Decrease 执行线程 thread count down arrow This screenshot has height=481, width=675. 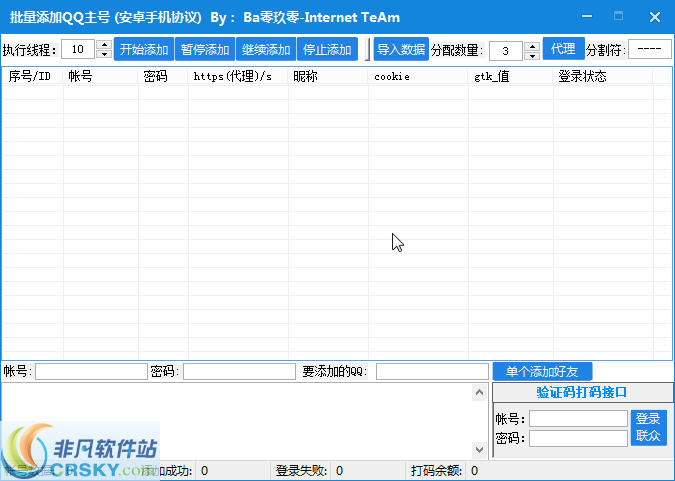tap(104, 54)
